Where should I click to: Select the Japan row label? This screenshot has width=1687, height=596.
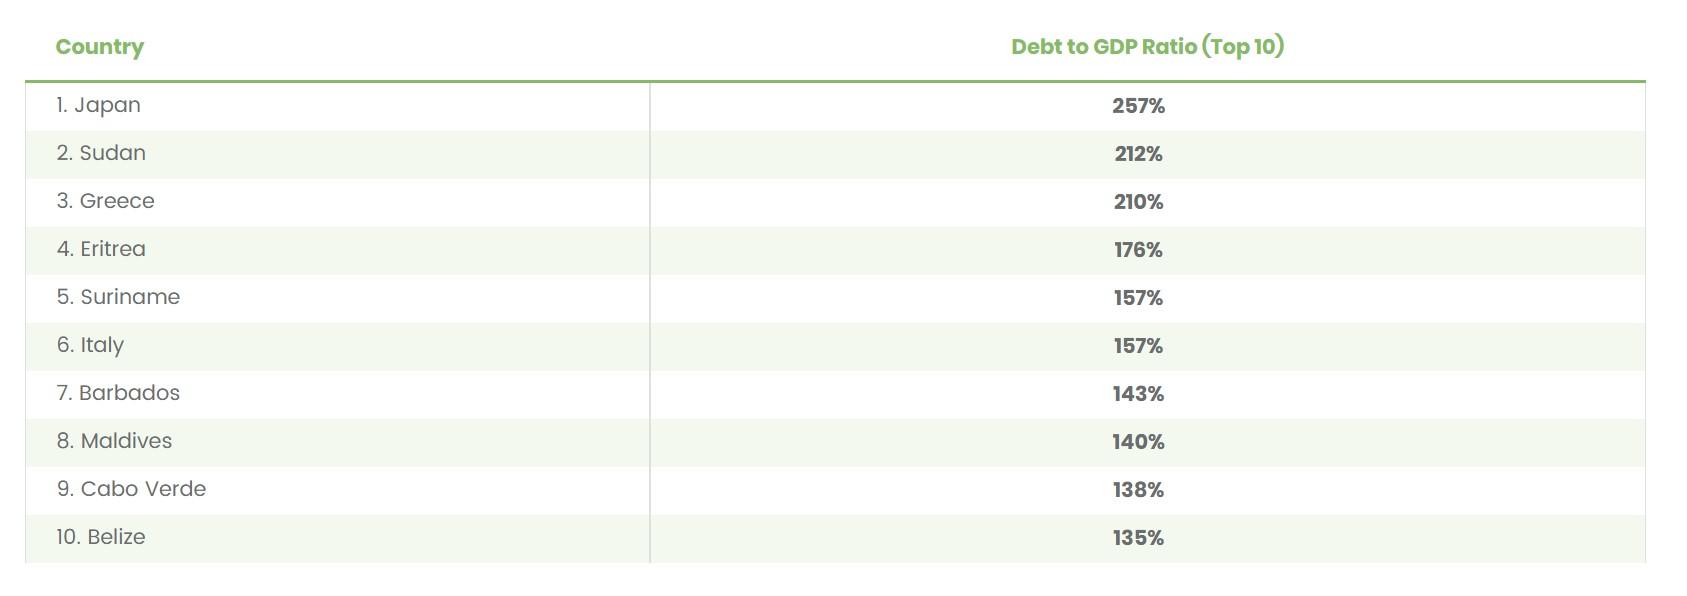98,105
